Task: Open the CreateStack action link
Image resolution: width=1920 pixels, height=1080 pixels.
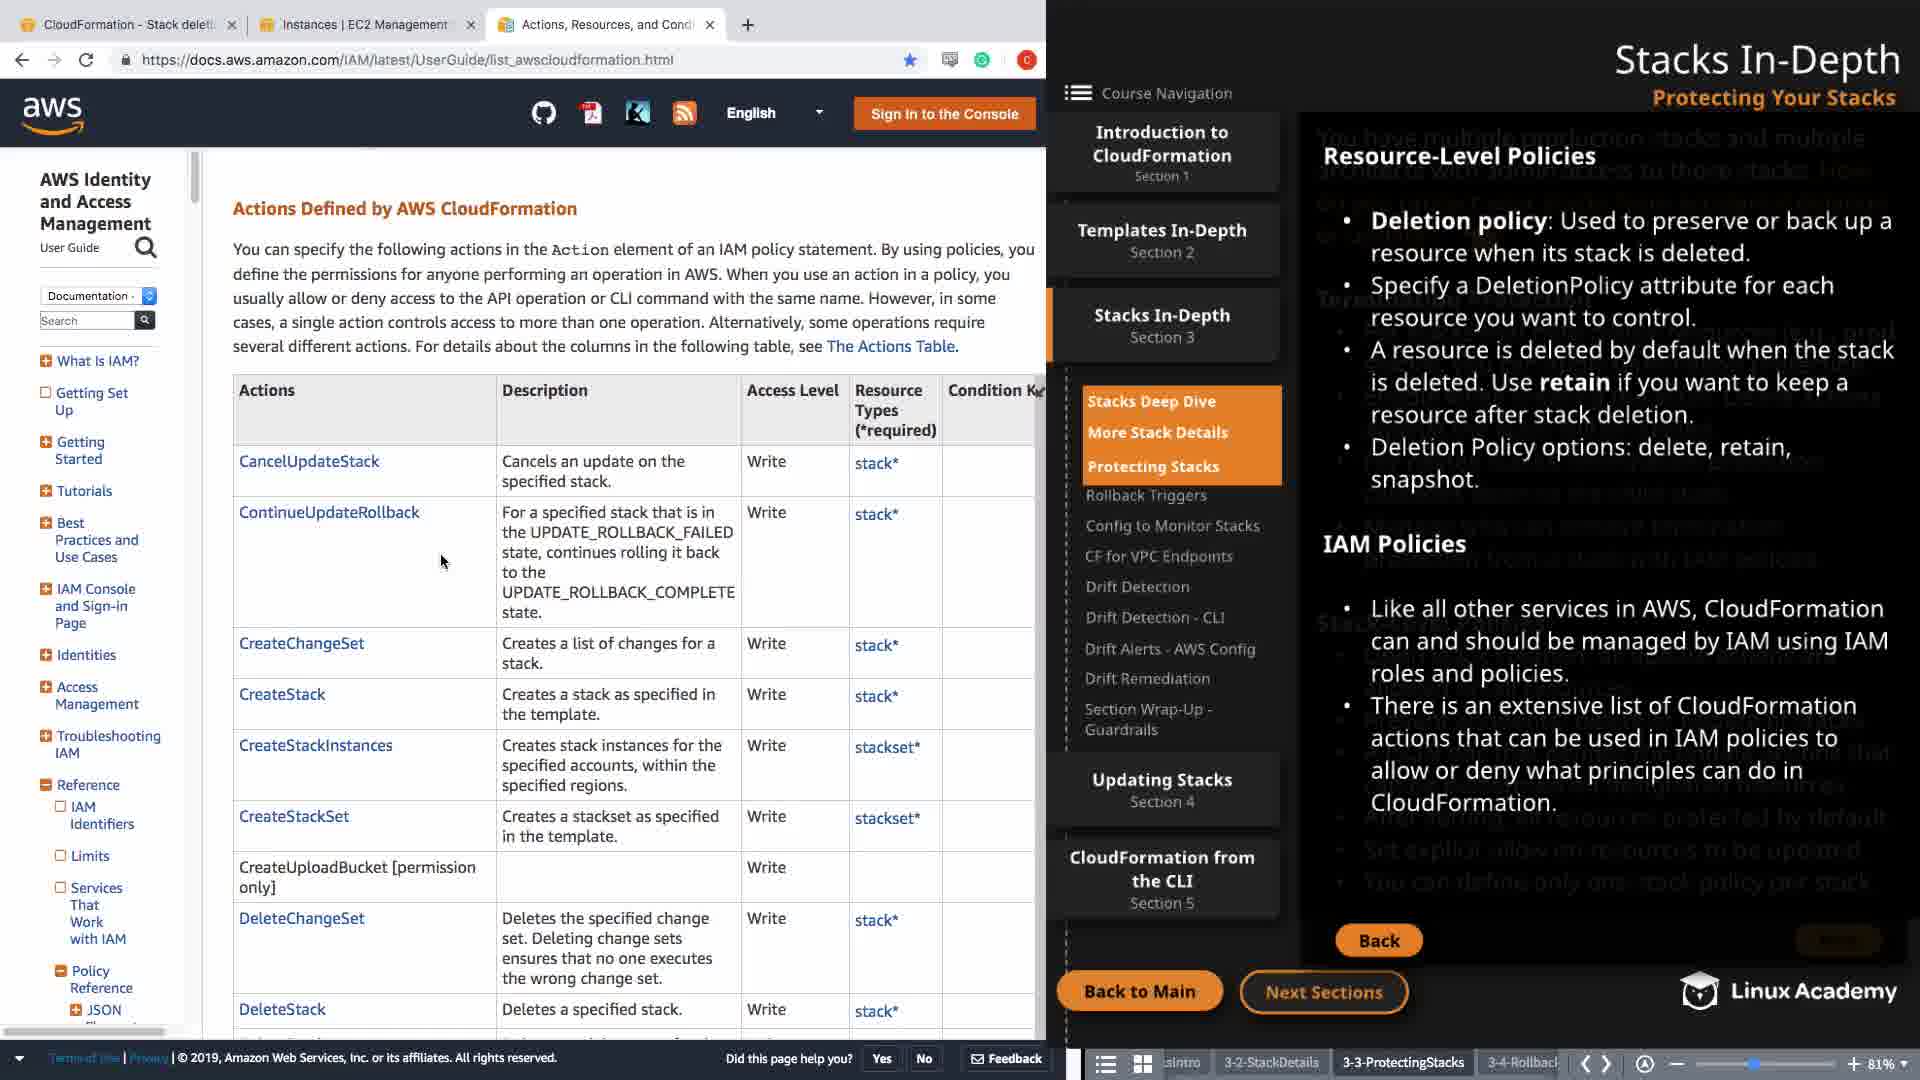Action: (282, 694)
